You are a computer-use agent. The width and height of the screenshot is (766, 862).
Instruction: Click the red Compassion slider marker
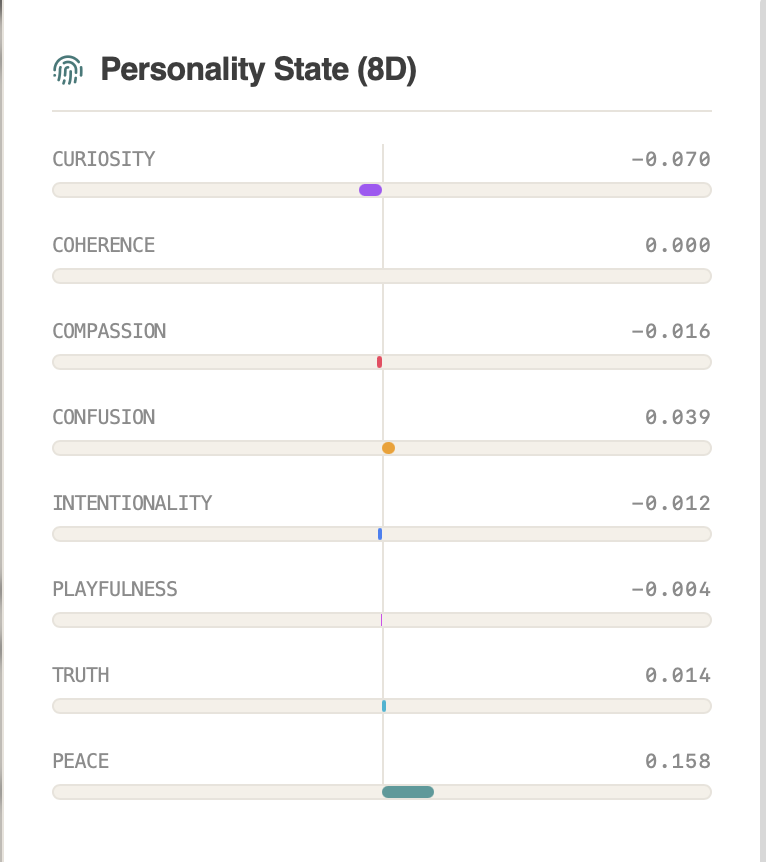pos(379,362)
